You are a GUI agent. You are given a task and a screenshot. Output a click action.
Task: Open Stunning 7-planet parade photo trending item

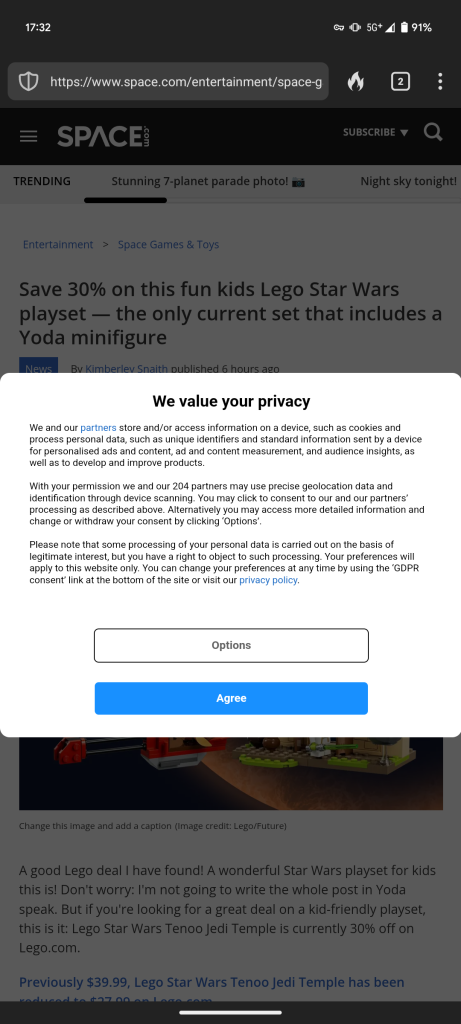(x=208, y=182)
